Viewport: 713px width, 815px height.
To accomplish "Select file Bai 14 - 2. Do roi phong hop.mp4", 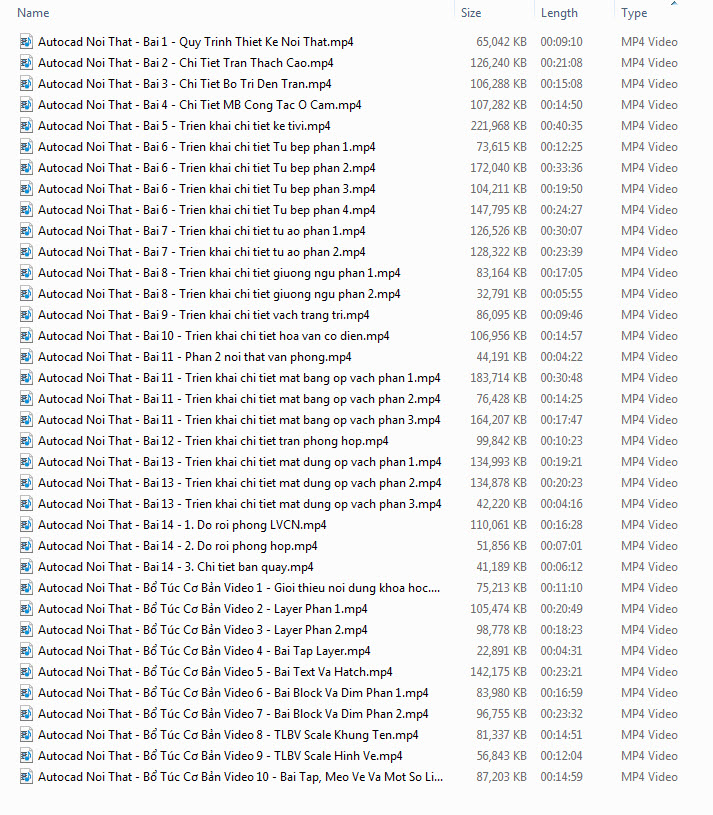I will click(178, 546).
